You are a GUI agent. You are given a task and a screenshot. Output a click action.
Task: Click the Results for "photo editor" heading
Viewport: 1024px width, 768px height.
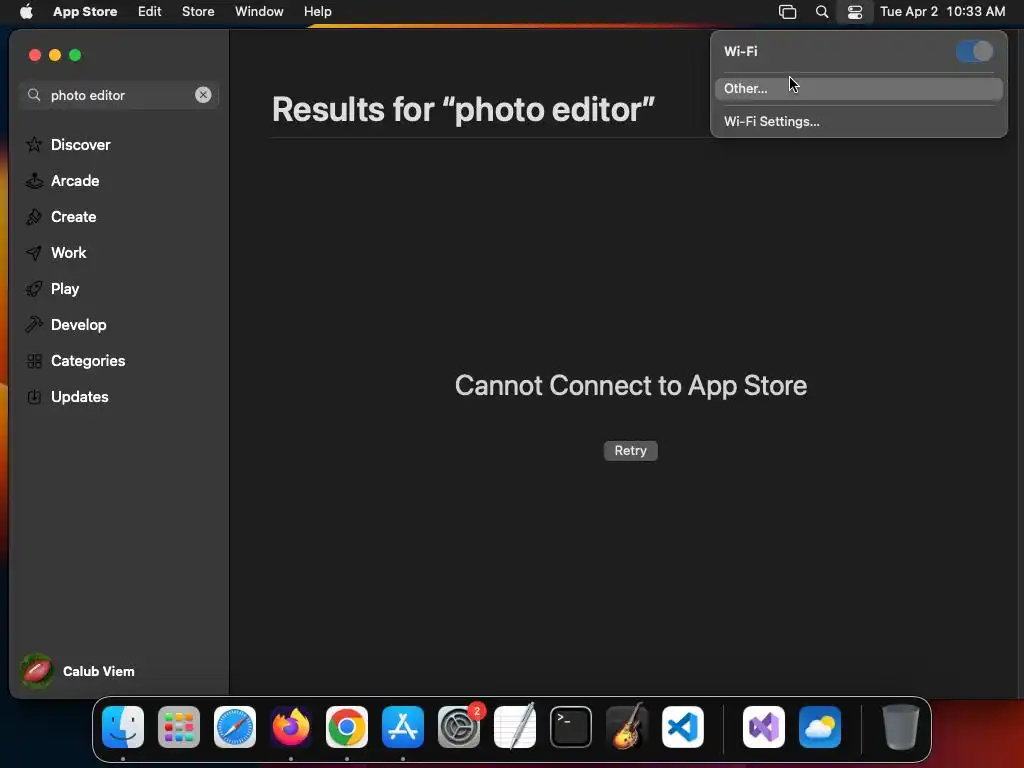463,109
